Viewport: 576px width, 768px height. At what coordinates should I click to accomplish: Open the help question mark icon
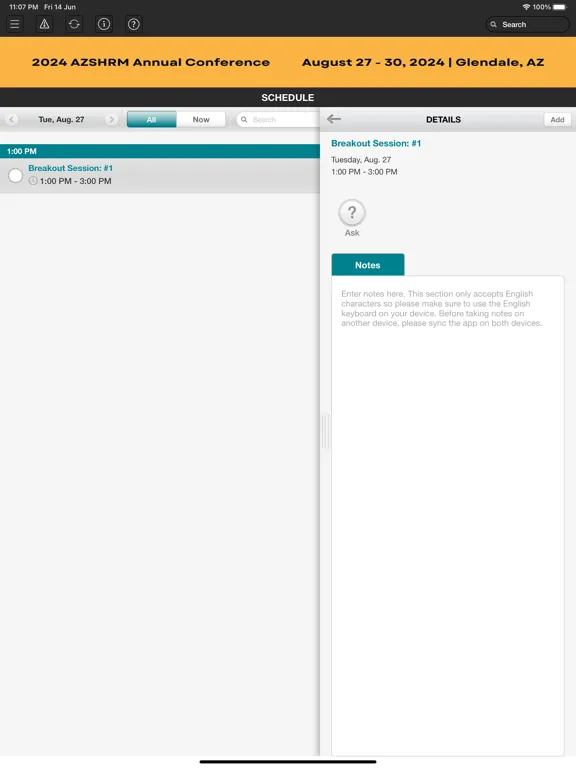click(134, 24)
